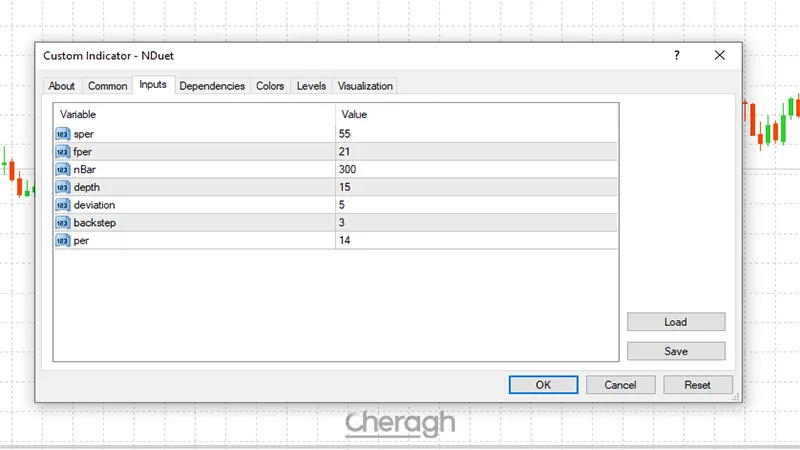Image resolution: width=800 pixels, height=450 pixels.
Task: Click the integer icon beside per
Action: point(63,240)
